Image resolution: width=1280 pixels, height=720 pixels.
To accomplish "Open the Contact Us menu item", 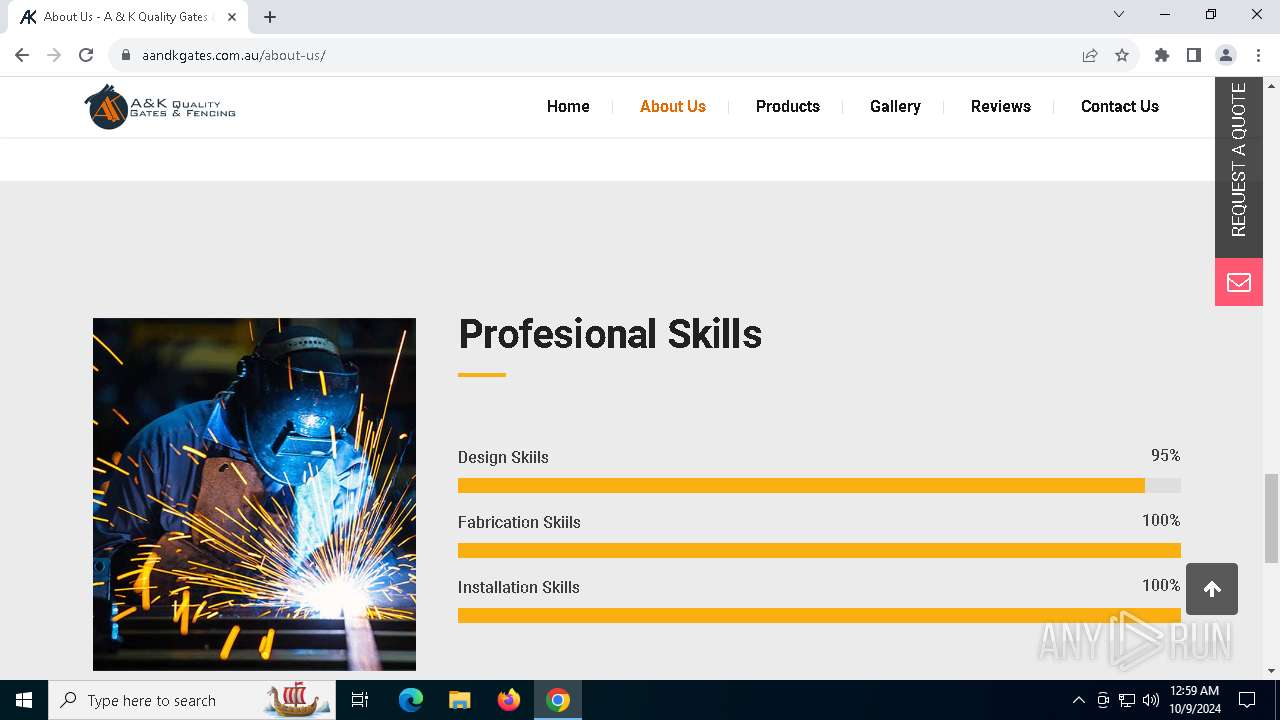I will pos(1120,106).
